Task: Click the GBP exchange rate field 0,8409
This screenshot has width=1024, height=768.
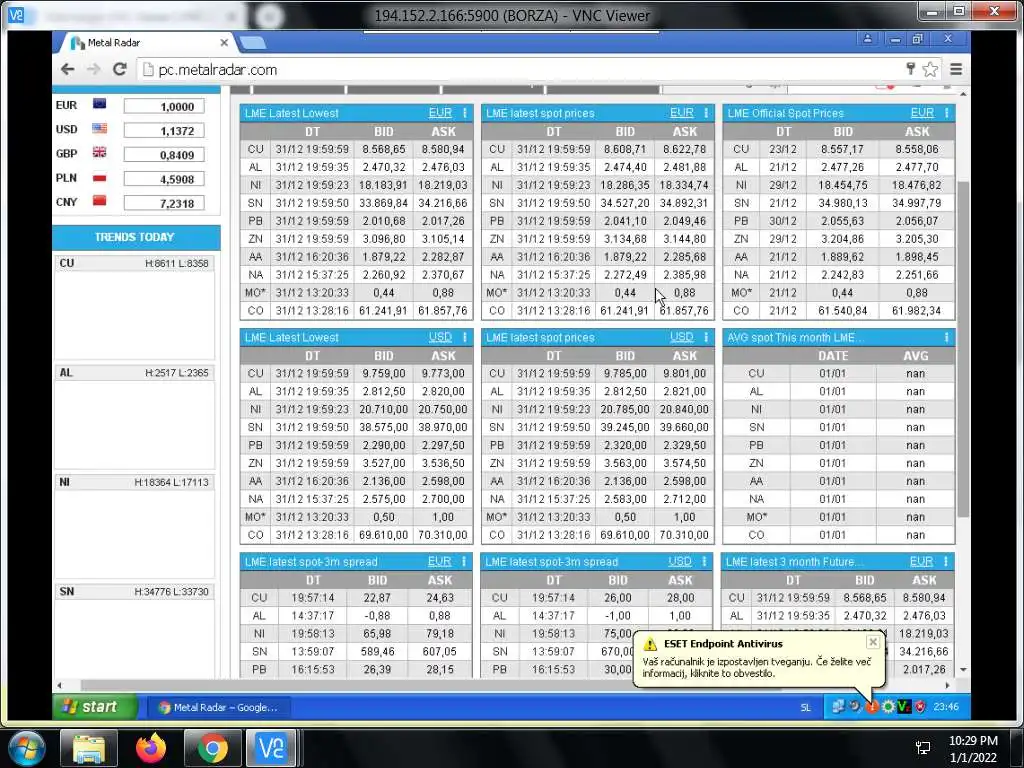Action: pyautogui.click(x=164, y=155)
